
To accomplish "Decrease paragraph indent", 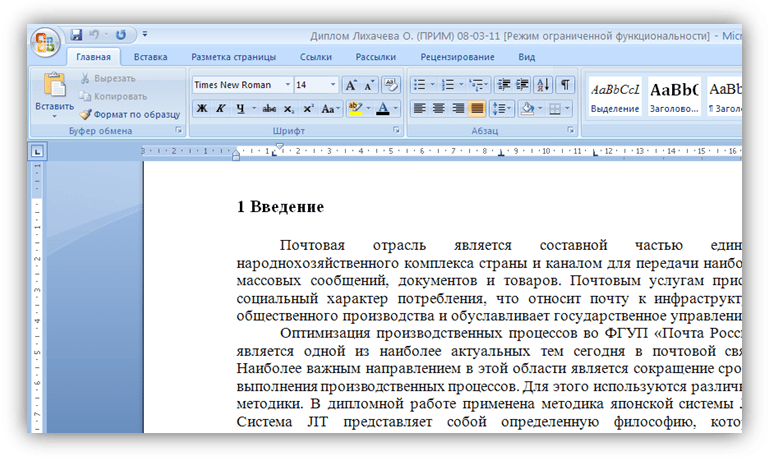I will pyautogui.click(x=504, y=85).
